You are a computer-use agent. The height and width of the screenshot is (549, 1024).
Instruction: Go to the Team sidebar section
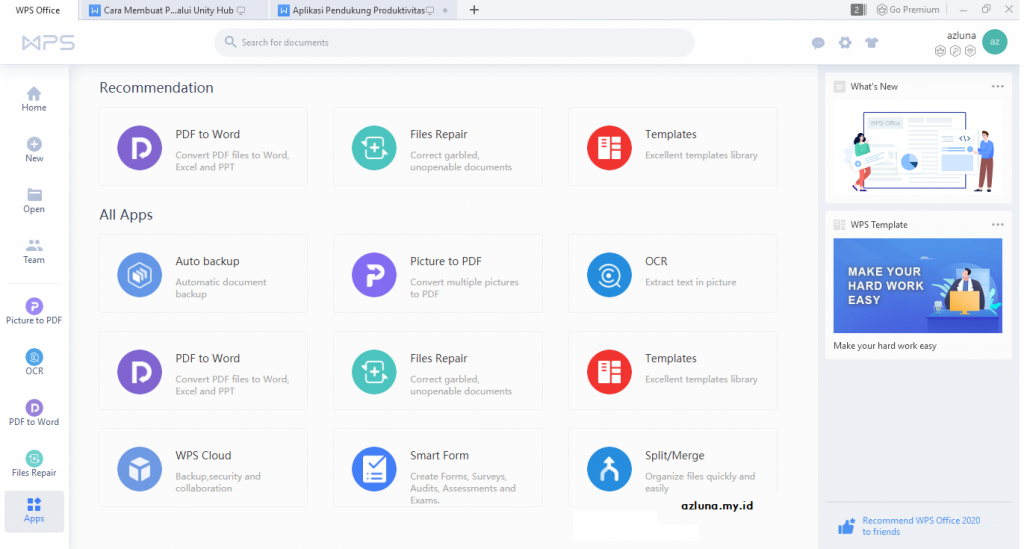[x=34, y=251]
